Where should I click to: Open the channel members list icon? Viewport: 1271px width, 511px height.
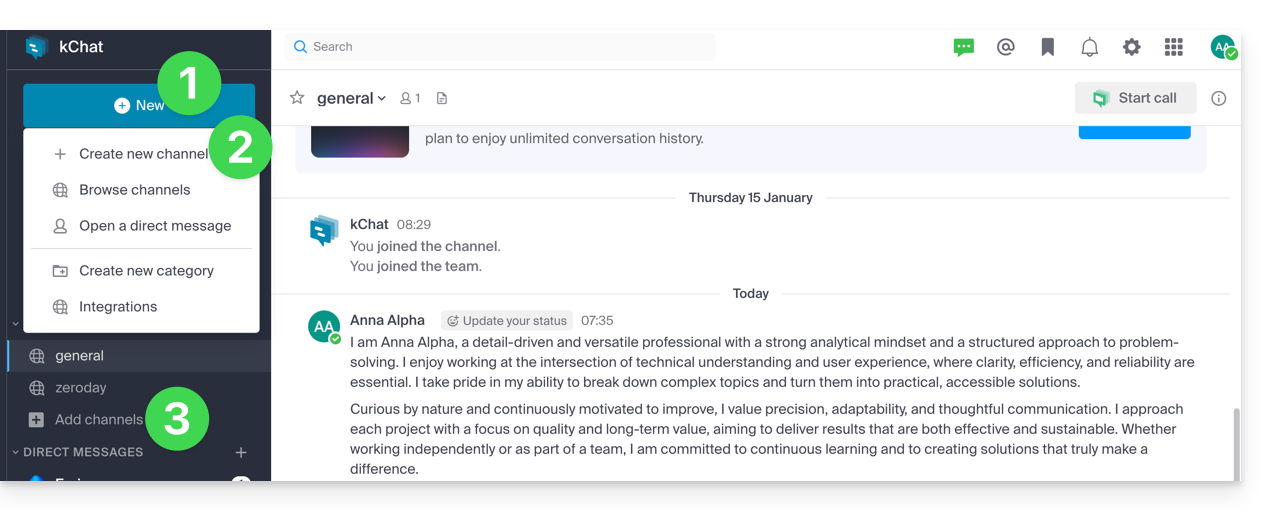(410, 98)
